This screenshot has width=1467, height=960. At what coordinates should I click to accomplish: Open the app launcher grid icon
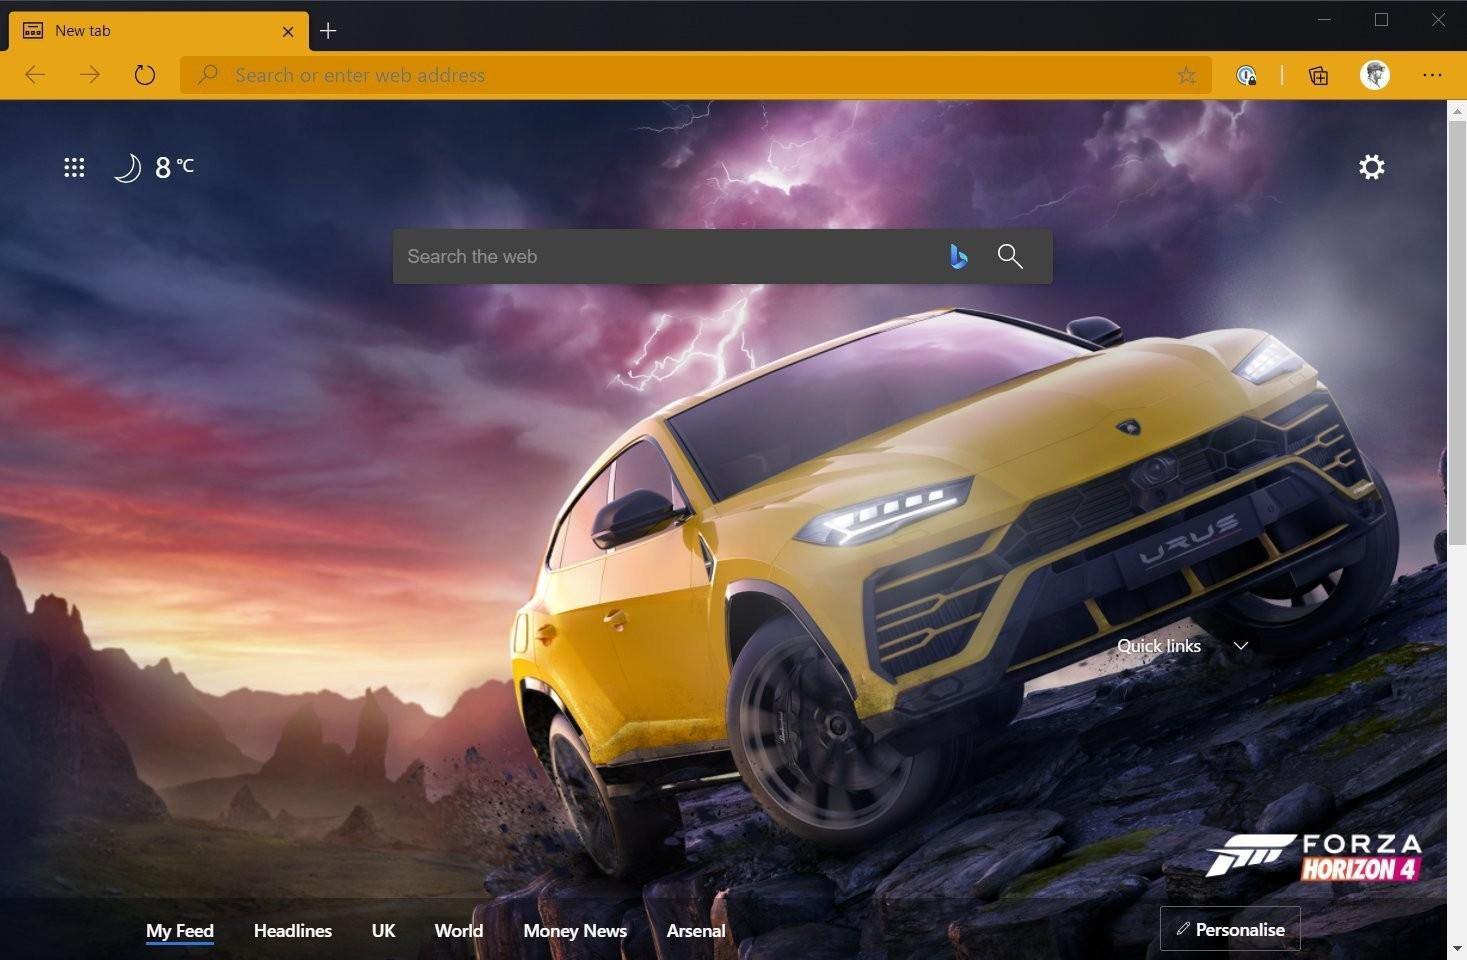pyautogui.click(x=74, y=167)
